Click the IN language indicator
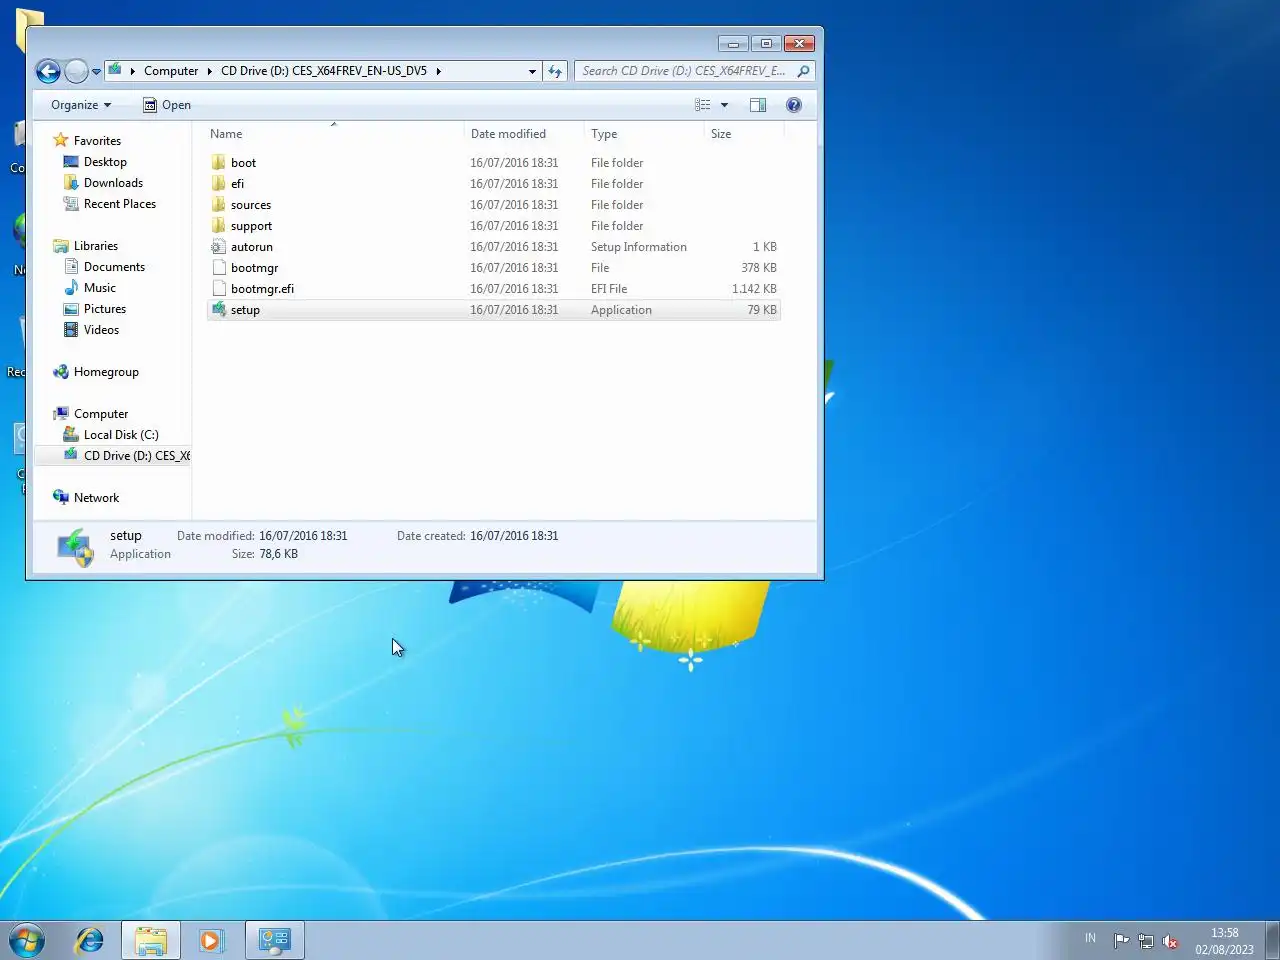The height and width of the screenshot is (960, 1280). point(1090,938)
